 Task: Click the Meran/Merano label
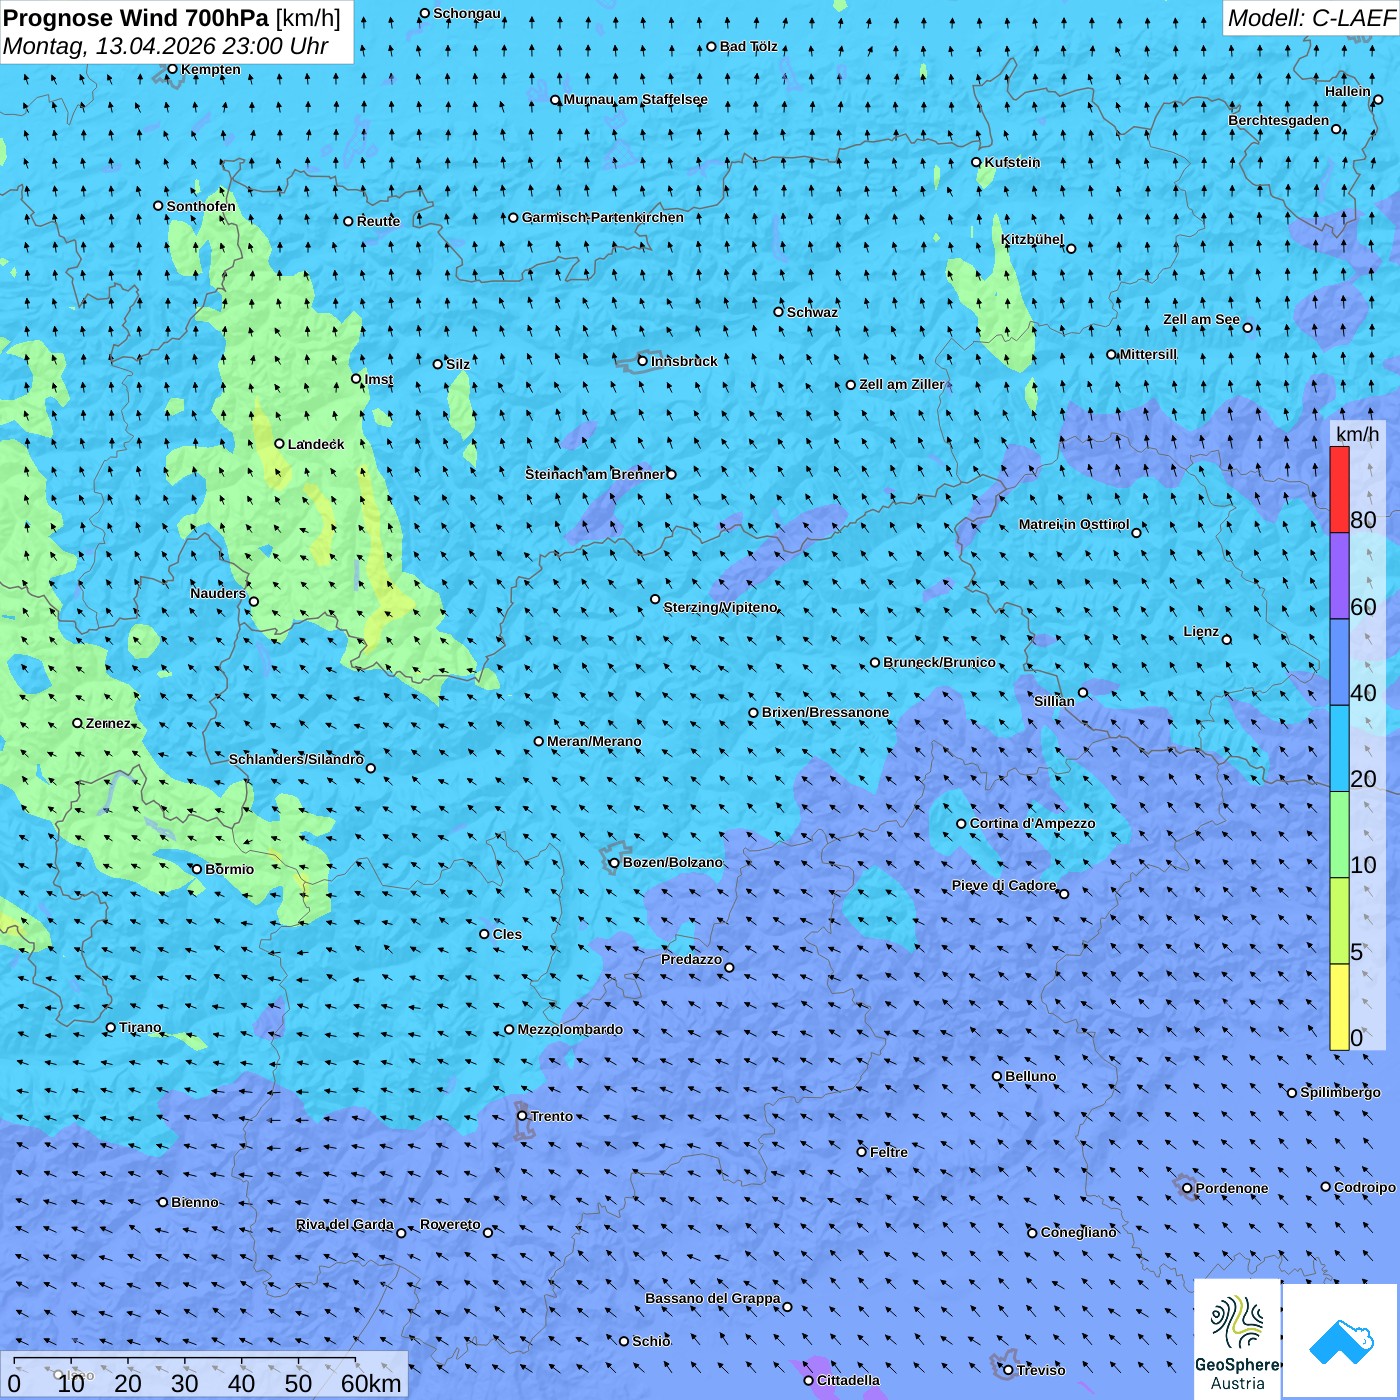(x=594, y=741)
